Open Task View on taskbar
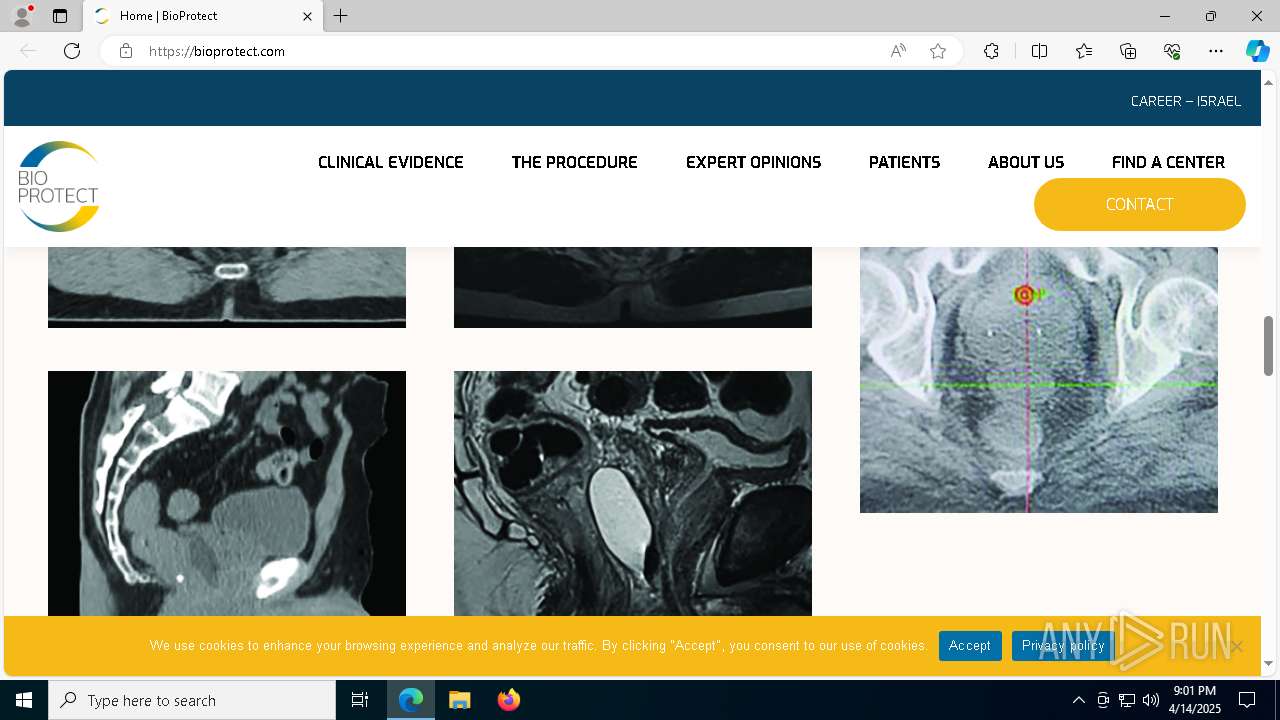This screenshot has width=1280, height=720. 360,700
